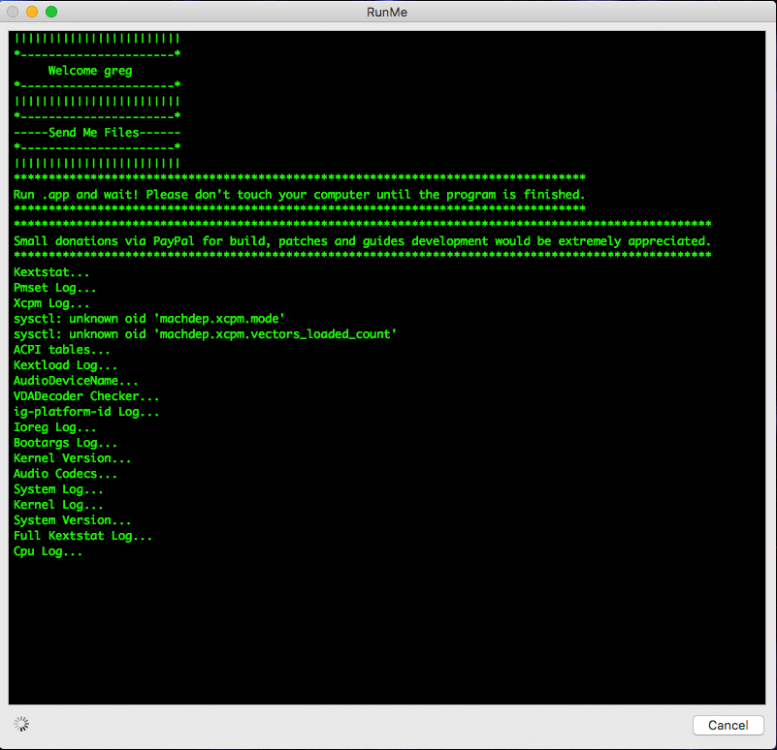Select the 'Kernel Version...' line
Viewport: 777px width, 750px height.
[x=72, y=458]
